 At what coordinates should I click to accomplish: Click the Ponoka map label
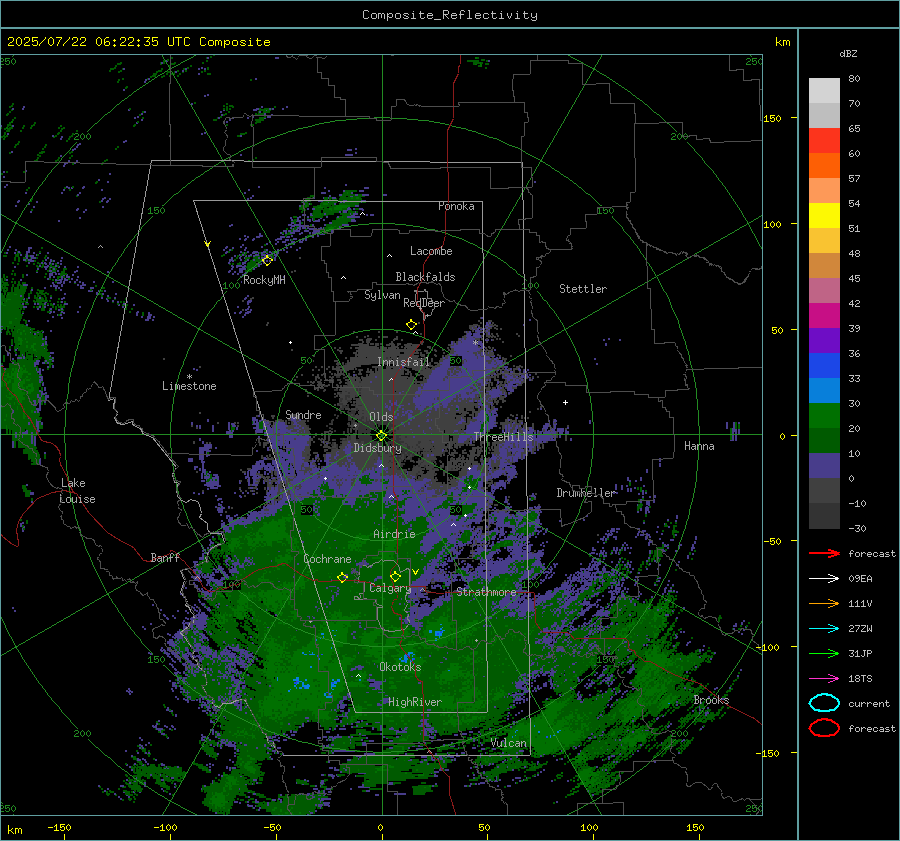pos(456,206)
